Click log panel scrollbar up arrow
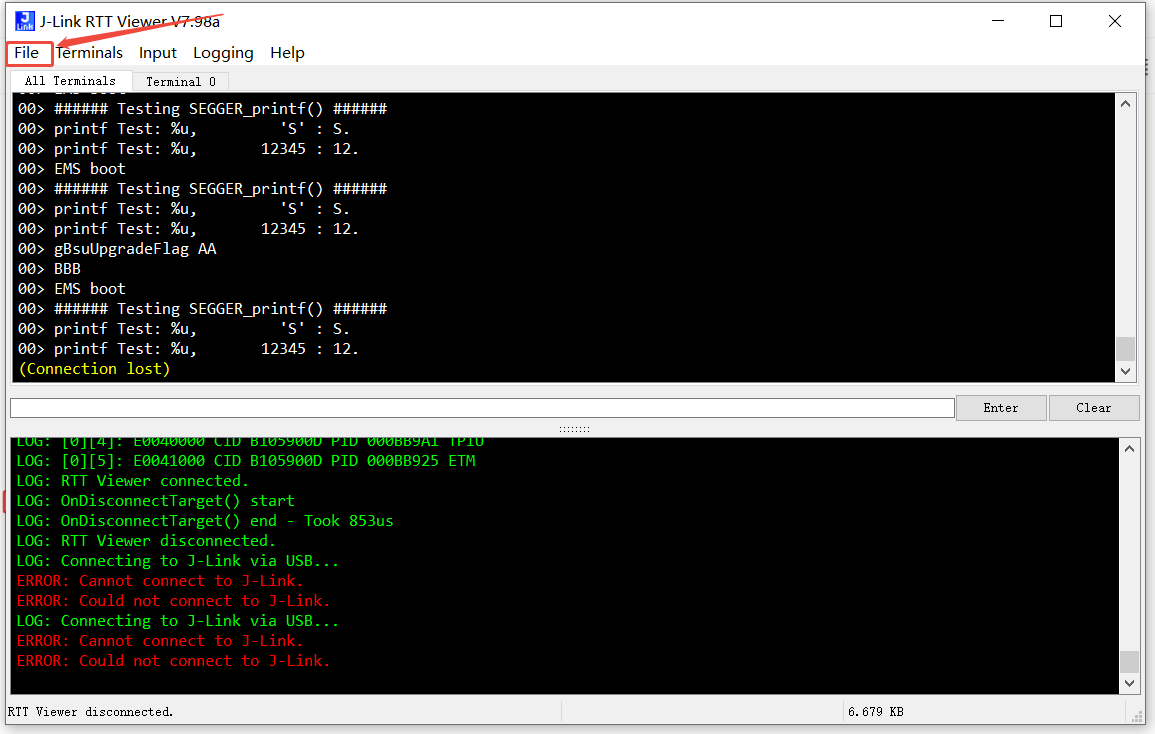 tap(1129, 449)
